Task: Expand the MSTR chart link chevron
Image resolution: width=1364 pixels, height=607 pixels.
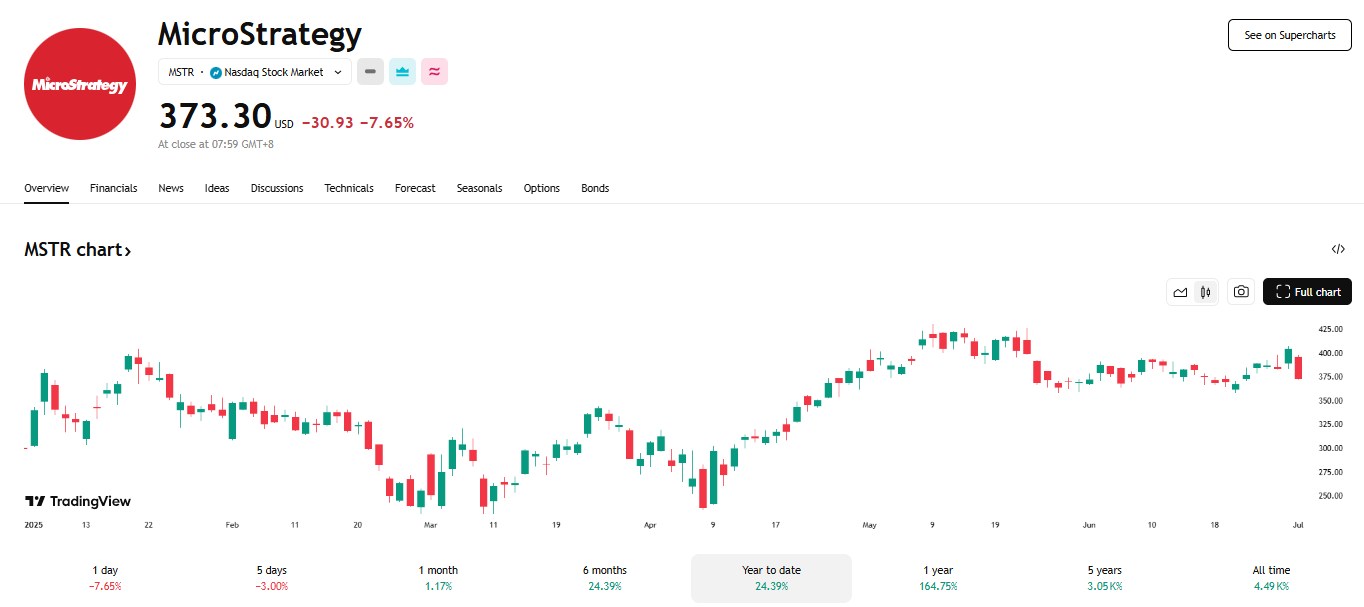Action: tap(127, 249)
